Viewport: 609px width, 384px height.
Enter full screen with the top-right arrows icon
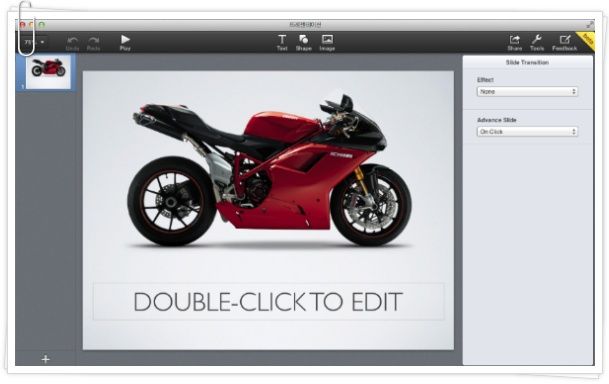point(590,25)
